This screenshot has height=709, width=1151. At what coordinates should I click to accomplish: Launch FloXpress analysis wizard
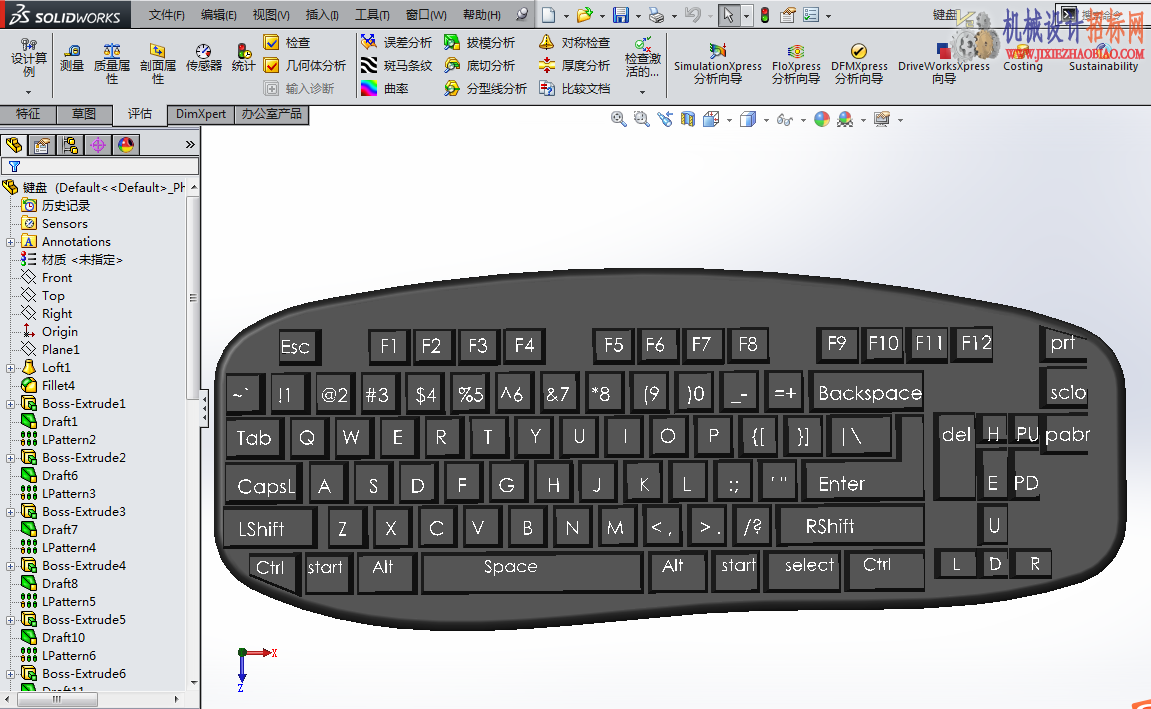pos(796,63)
